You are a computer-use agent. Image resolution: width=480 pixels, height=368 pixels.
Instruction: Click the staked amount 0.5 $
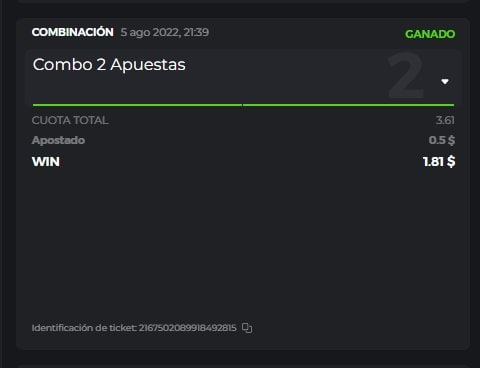tap(442, 140)
